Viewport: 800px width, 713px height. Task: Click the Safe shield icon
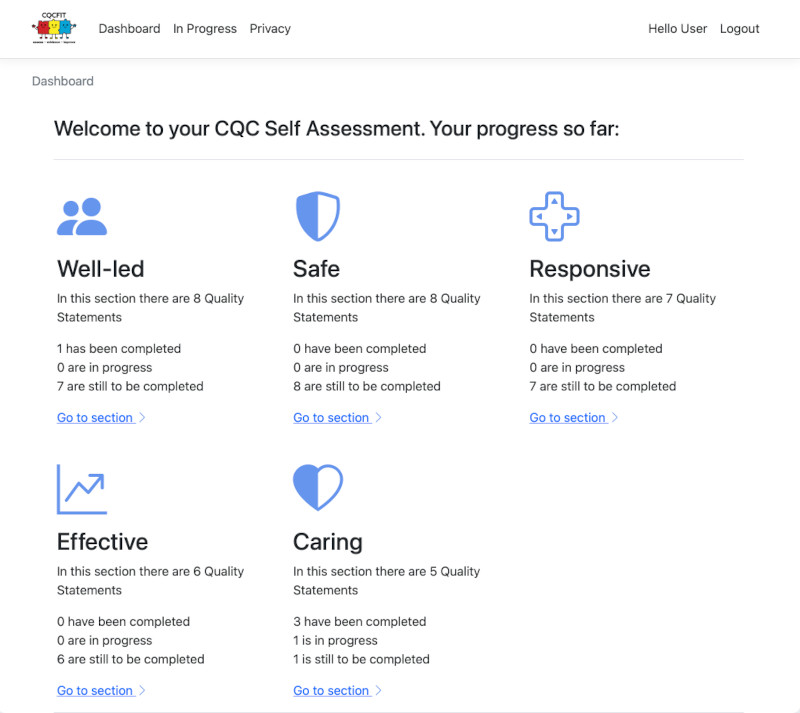pos(318,216)
